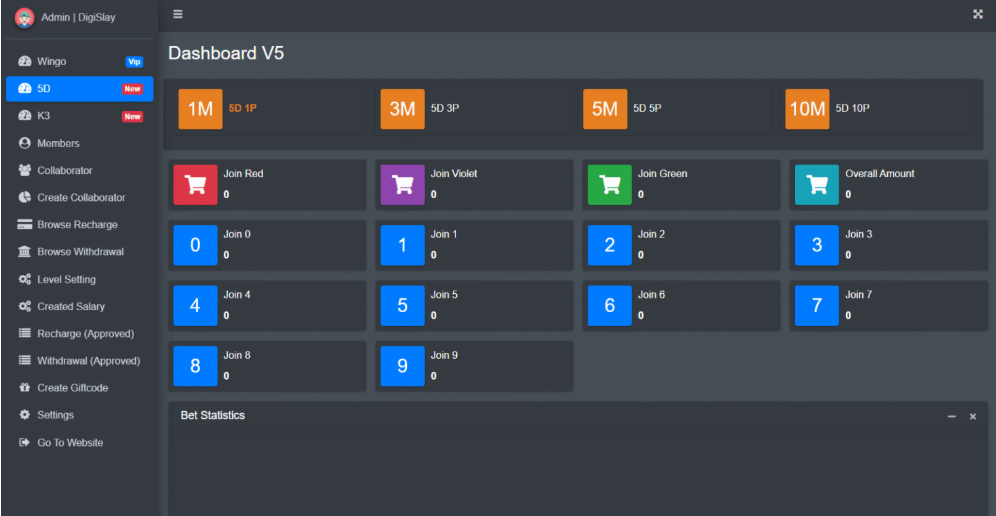Click the fullscreen expand icon

click(978, 14)
